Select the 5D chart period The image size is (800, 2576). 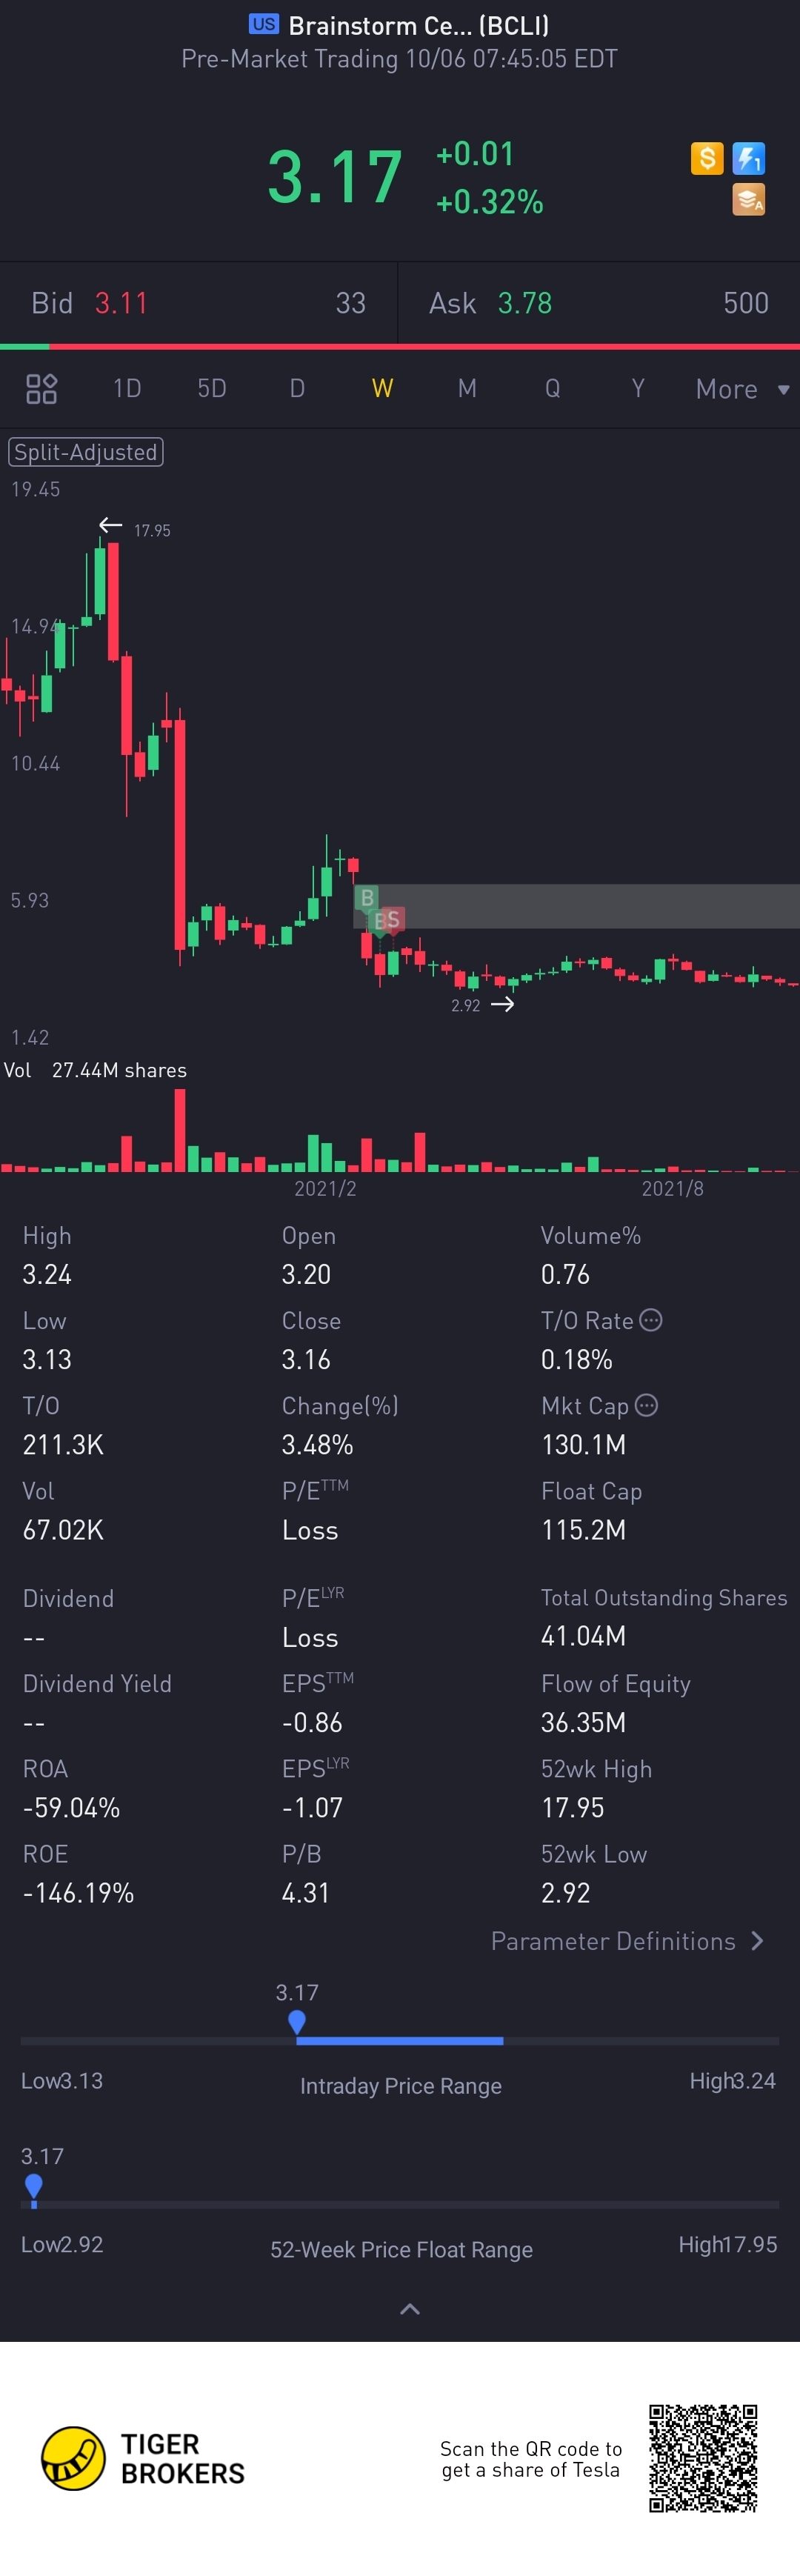pyautogui.click(x=212, y=388)
